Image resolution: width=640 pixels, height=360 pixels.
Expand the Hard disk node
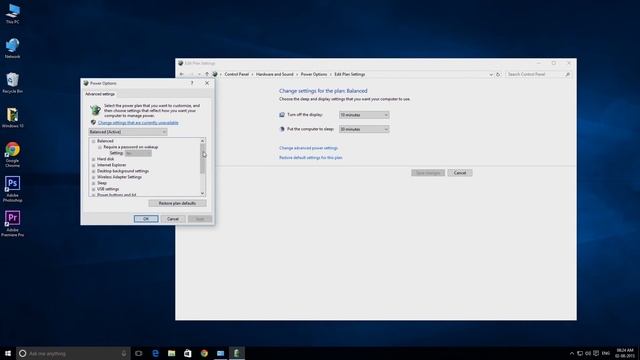93,159
